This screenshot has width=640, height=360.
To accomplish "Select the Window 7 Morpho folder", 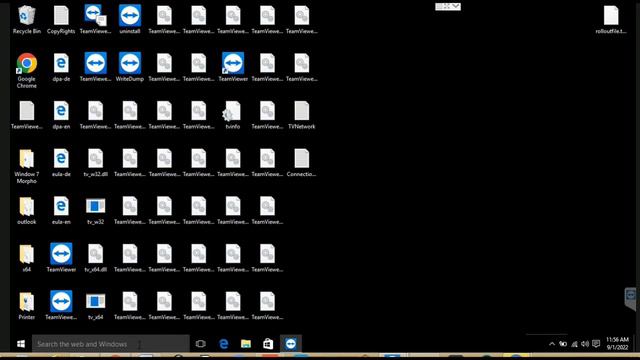I will coord(27,166).
